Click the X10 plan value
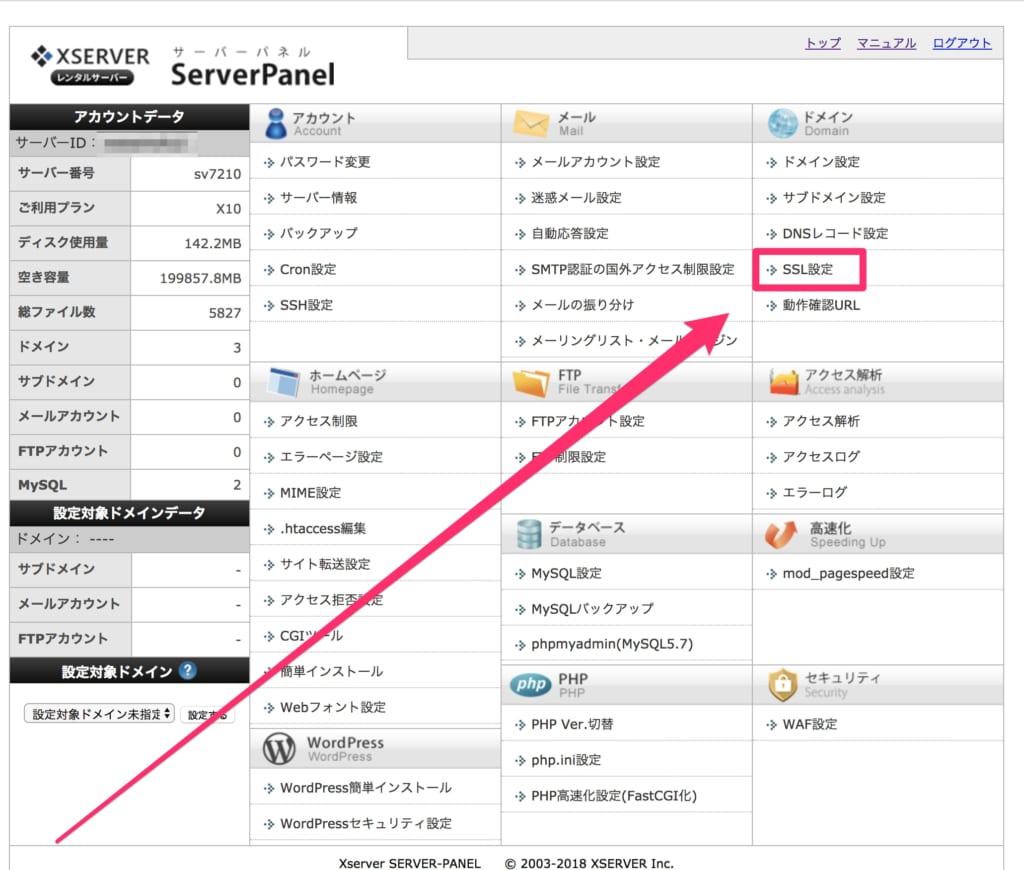Viewport: 1024px width, 870px height. [229, 209]
